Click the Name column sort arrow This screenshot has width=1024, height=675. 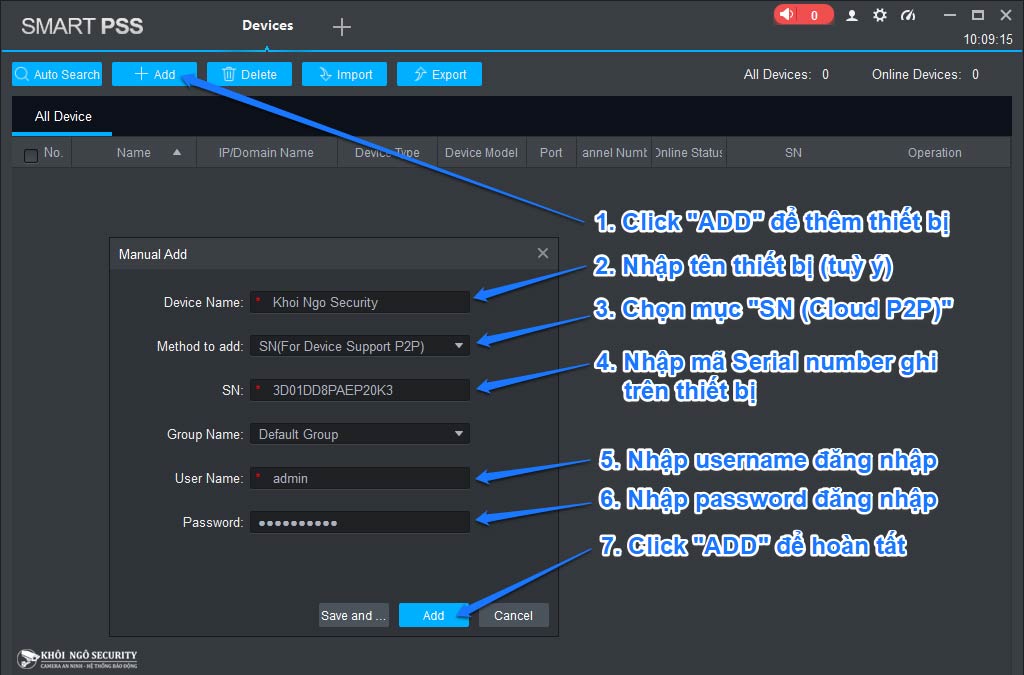(x=176, y=152)
